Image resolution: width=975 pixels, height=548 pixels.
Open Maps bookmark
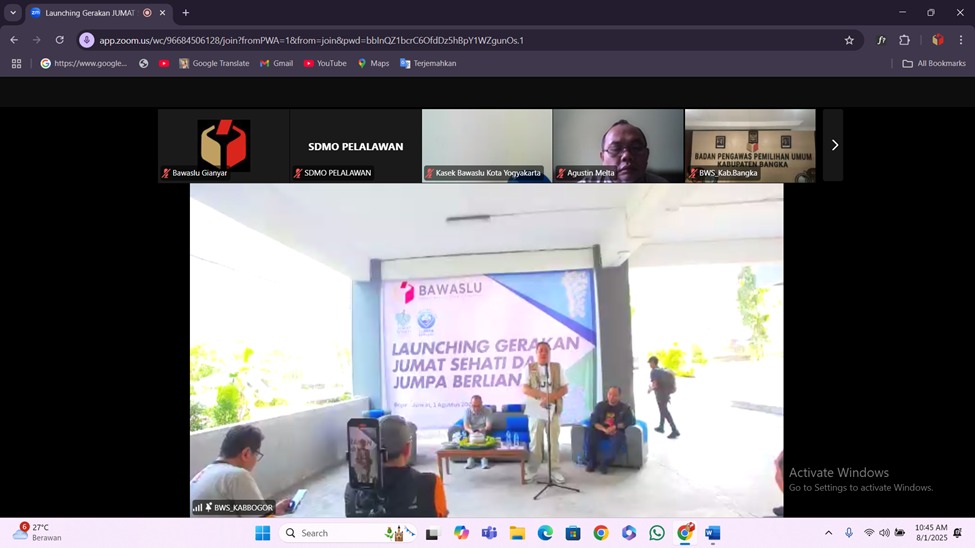pyautogui.click(x=373, y=63)
